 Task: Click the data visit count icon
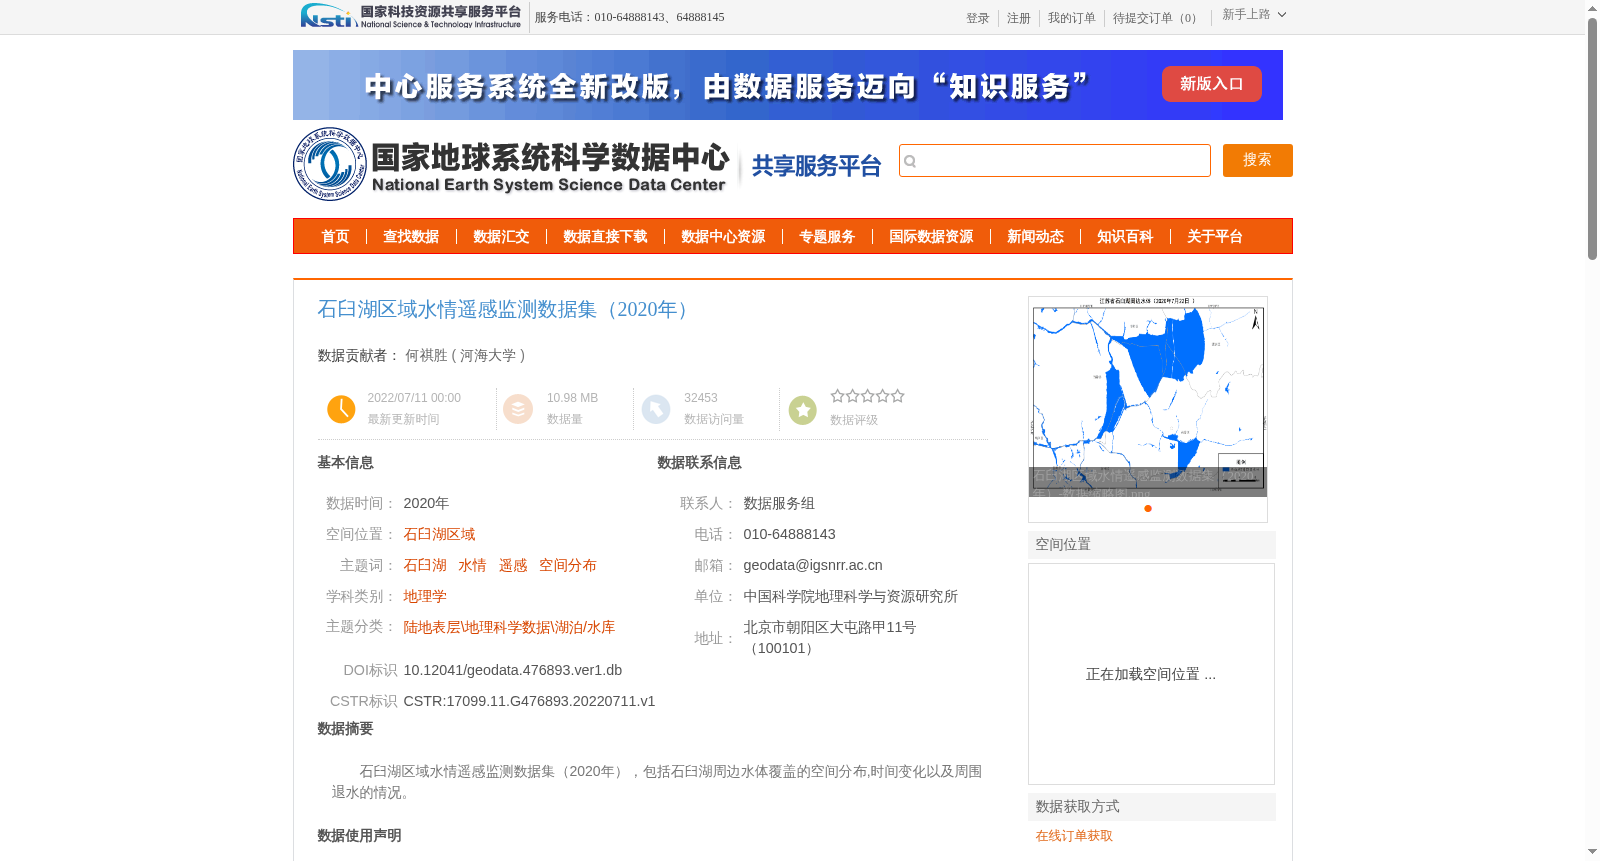coord(656,409)
